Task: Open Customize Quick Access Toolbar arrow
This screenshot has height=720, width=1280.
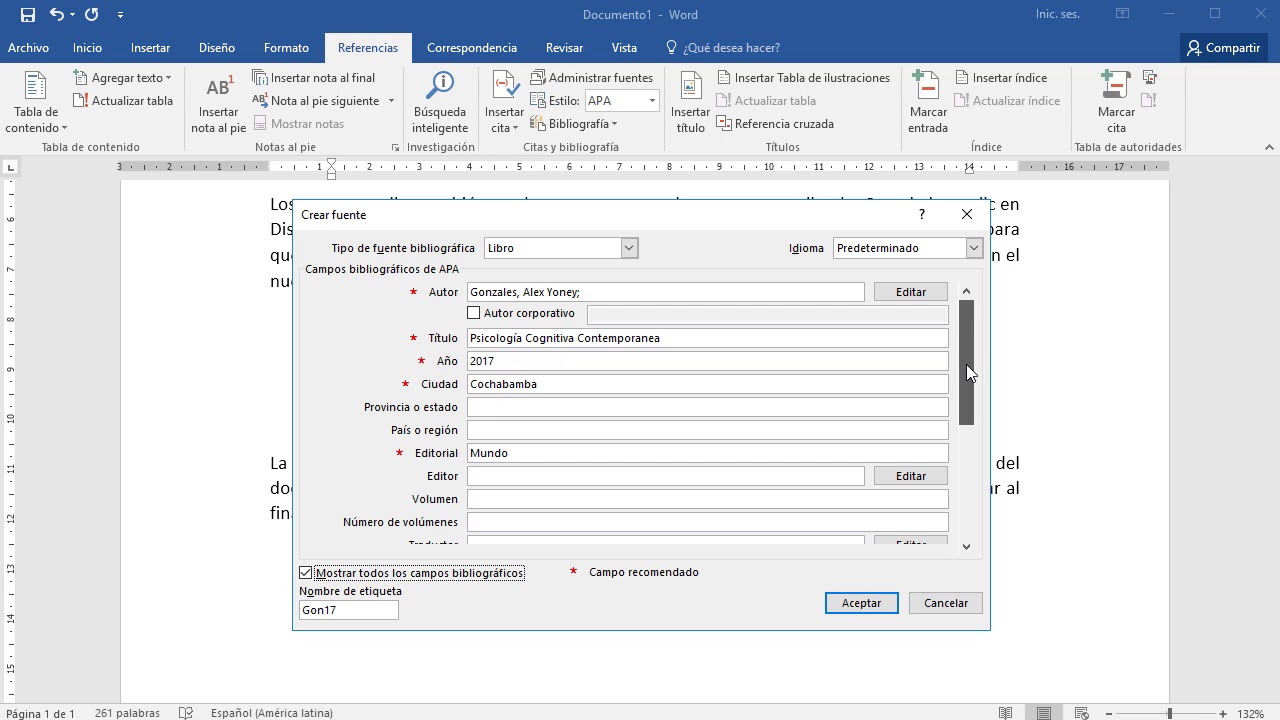Action: (x=120, y=15)
